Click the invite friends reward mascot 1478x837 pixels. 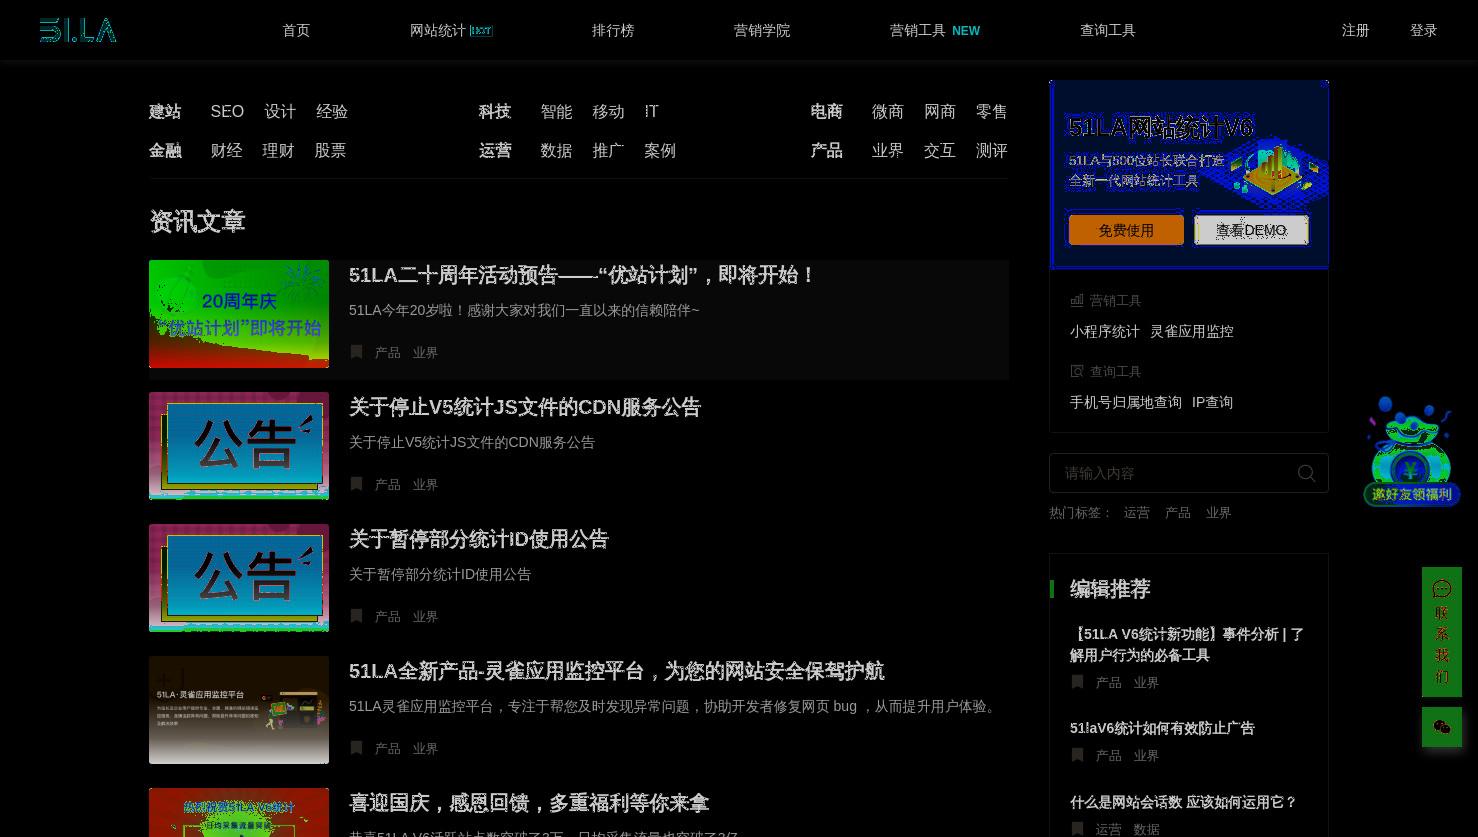coord(1411,451)
